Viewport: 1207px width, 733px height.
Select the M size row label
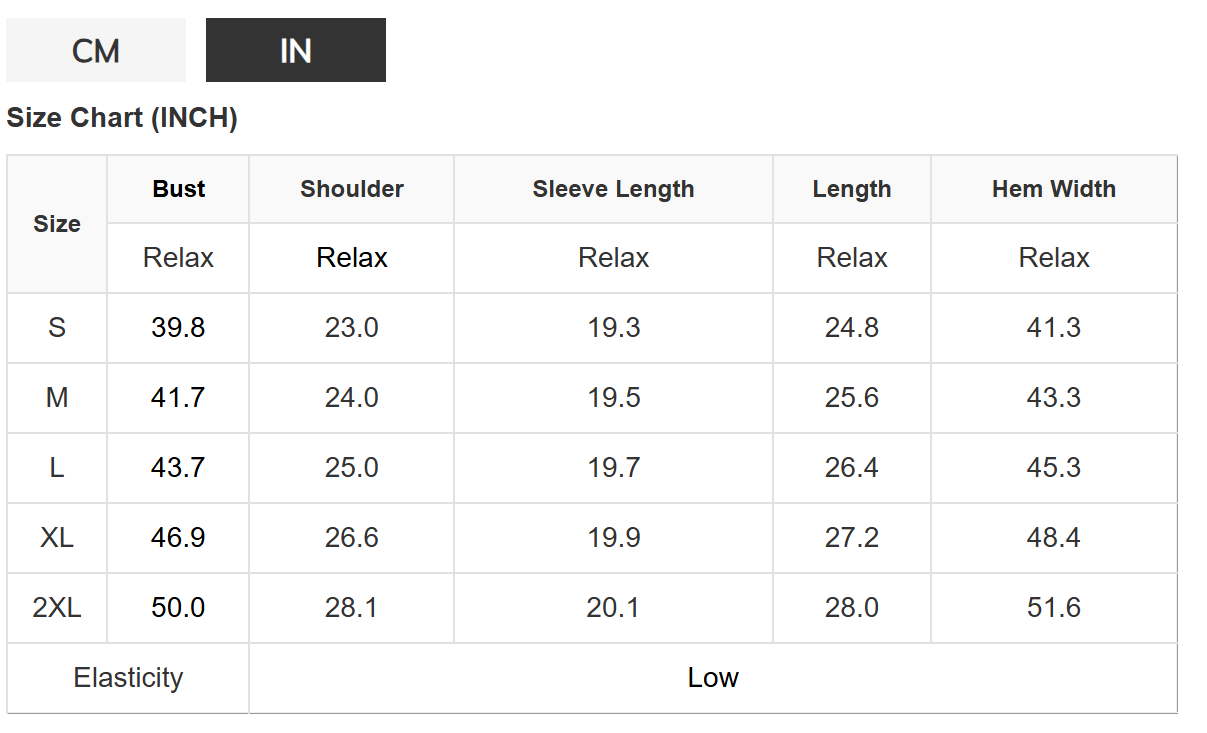click(x=57, y=398)
